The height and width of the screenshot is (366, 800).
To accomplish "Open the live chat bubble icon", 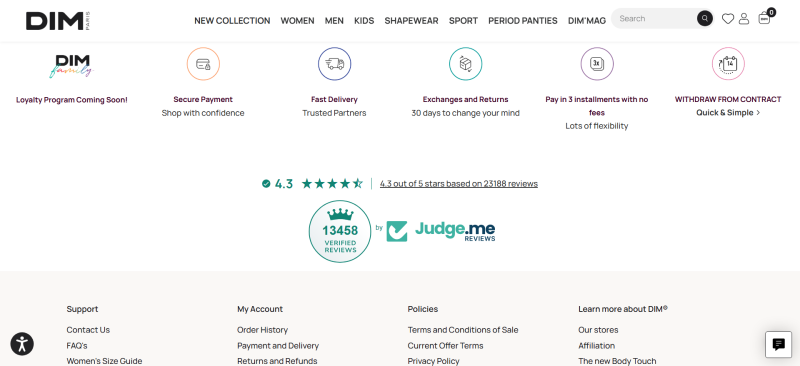I will click(x=779, y=345).
